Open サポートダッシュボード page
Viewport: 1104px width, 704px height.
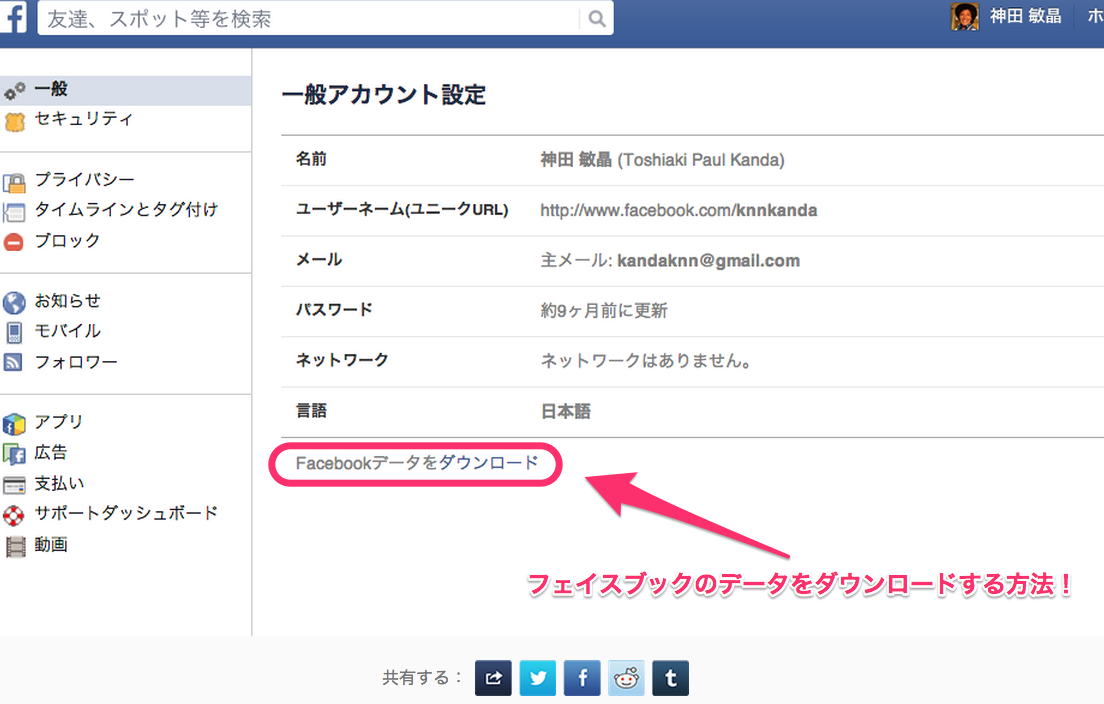[x=126, y=513]
